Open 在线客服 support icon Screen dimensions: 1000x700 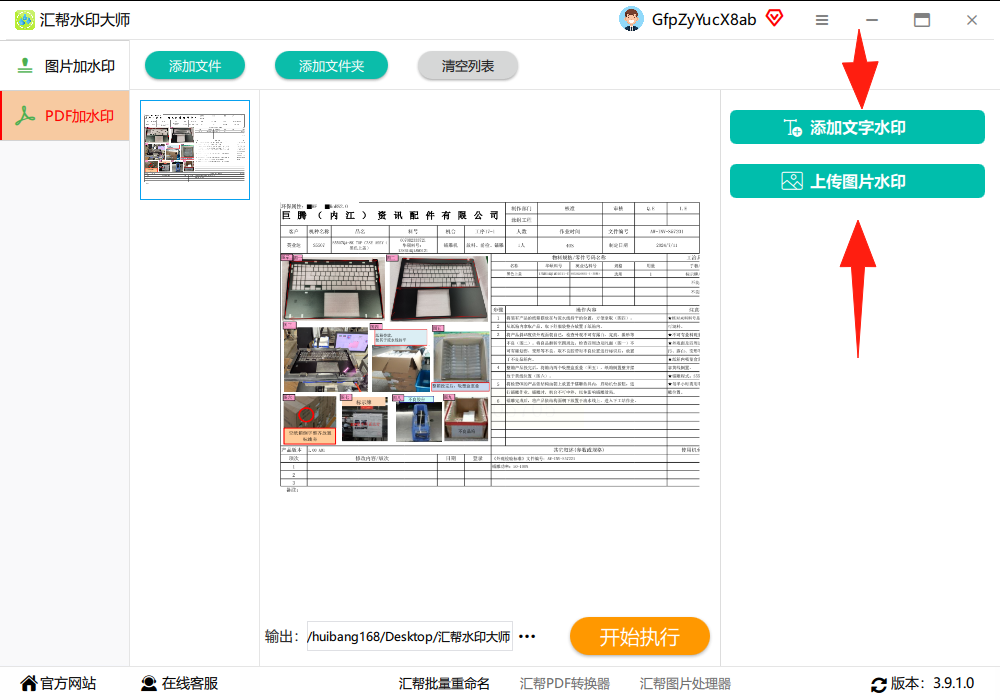149,683
